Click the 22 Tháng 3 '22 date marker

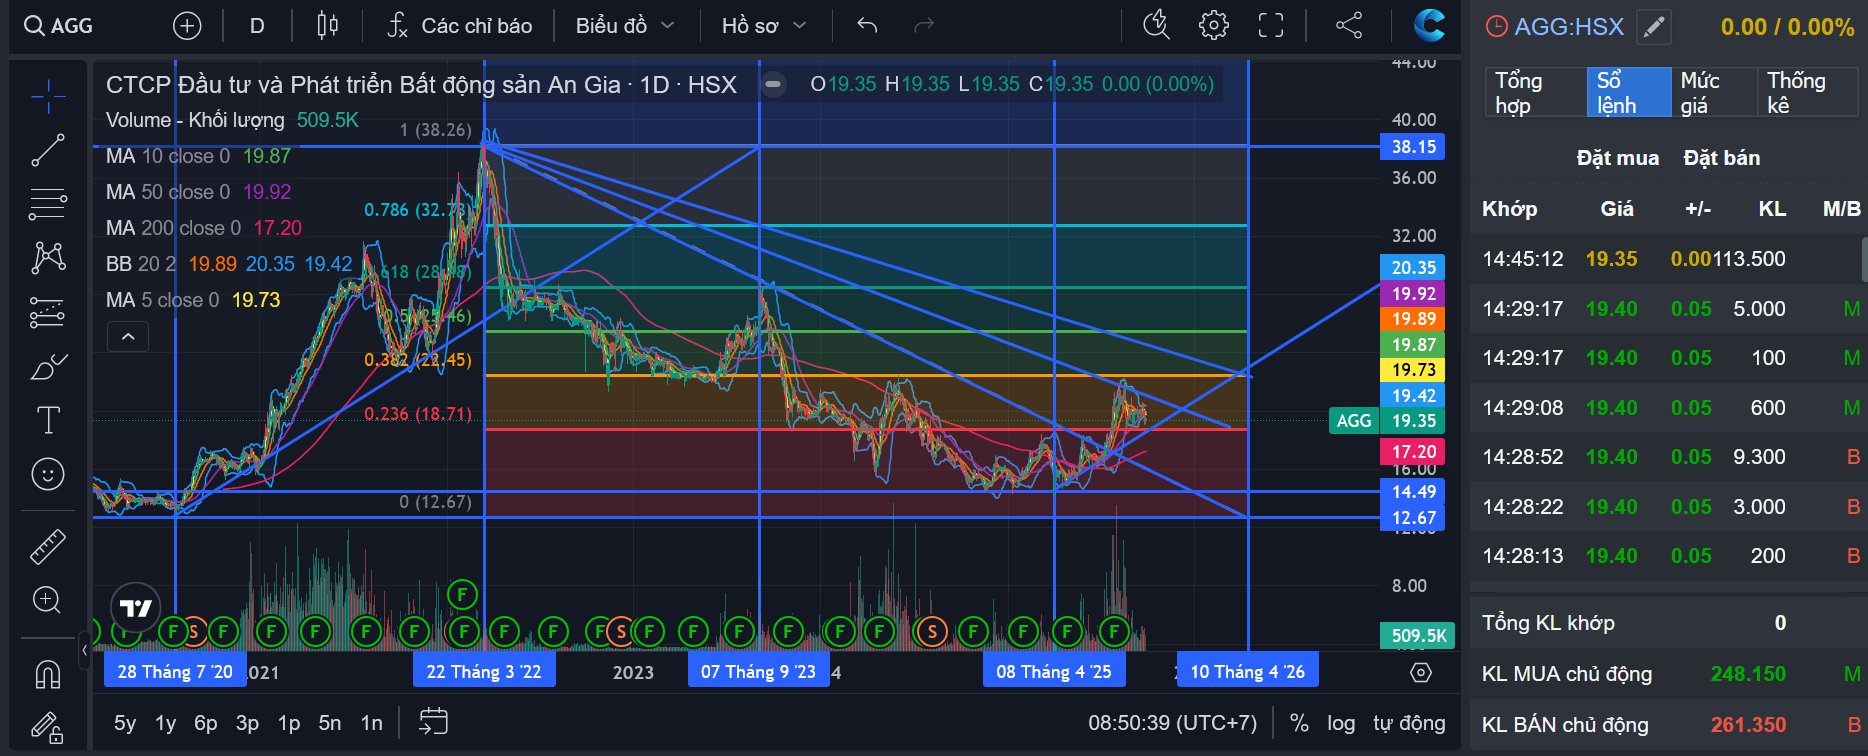click(484, 672)
